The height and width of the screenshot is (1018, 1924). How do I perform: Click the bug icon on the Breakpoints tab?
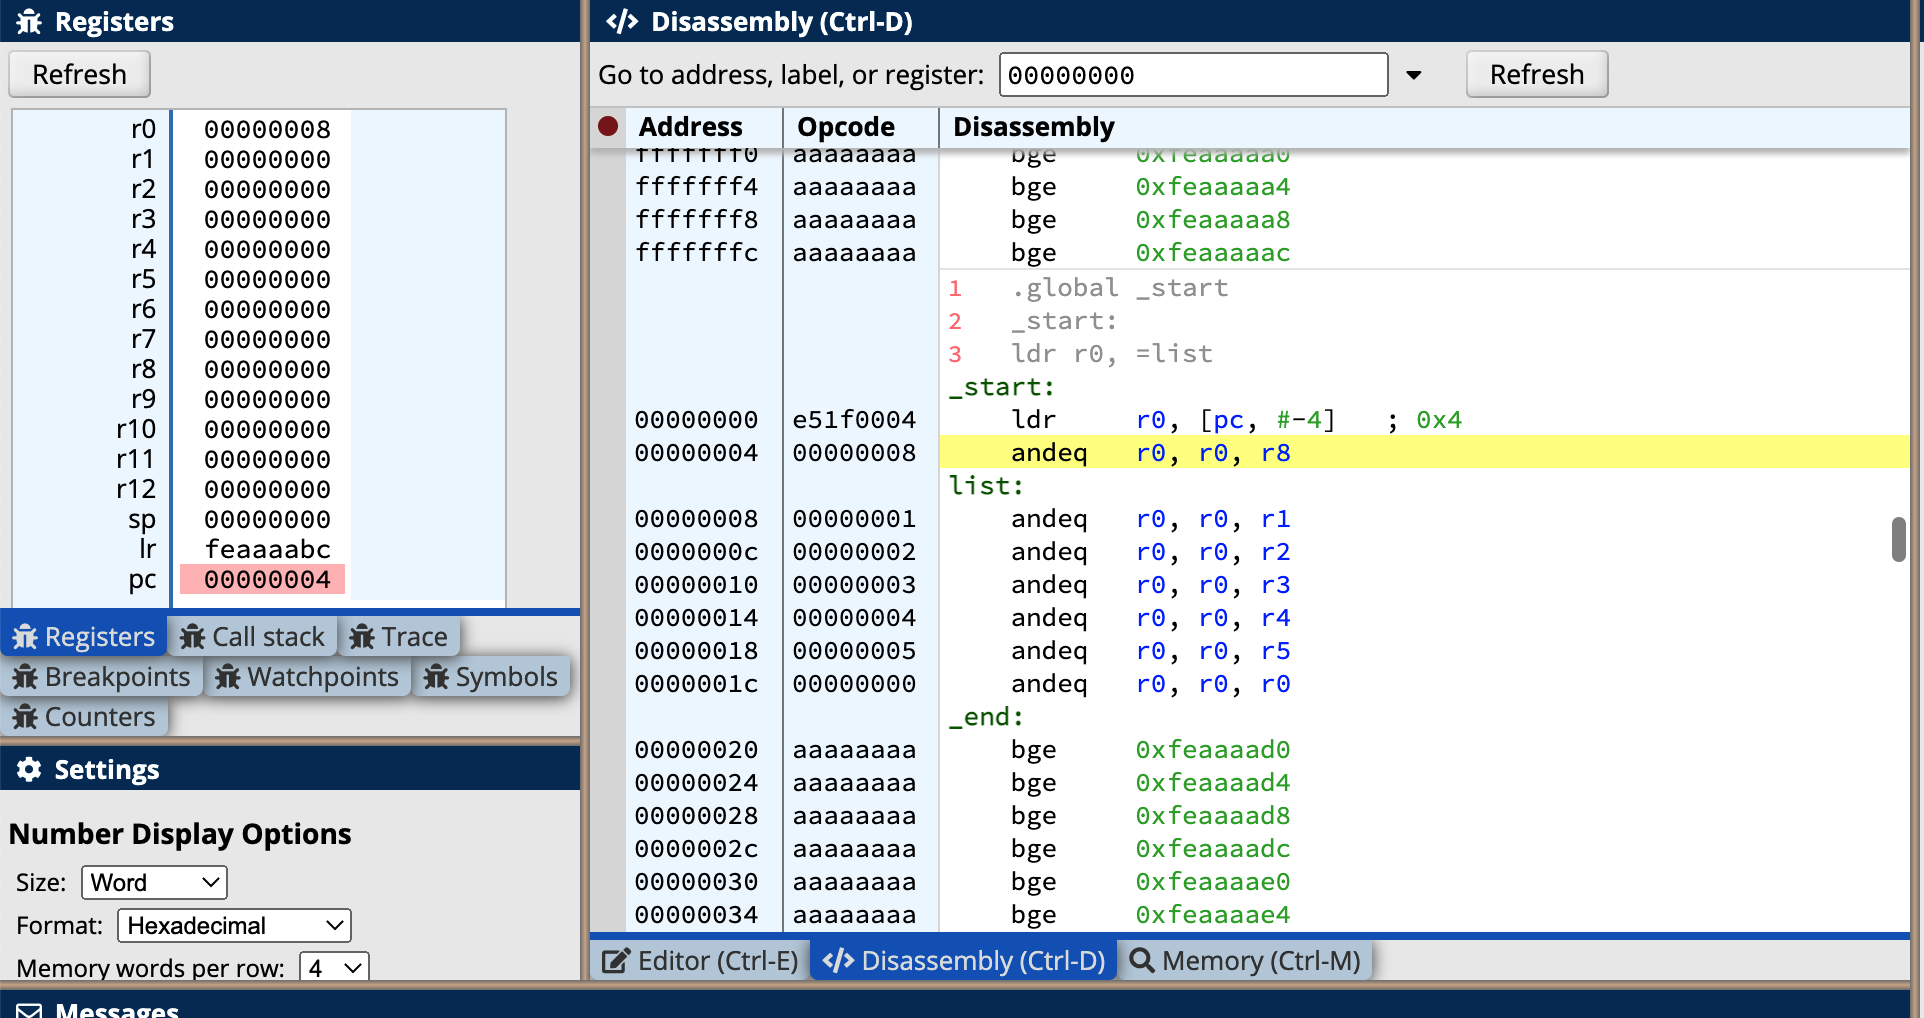pyautogui.click(x=25, y=677)
